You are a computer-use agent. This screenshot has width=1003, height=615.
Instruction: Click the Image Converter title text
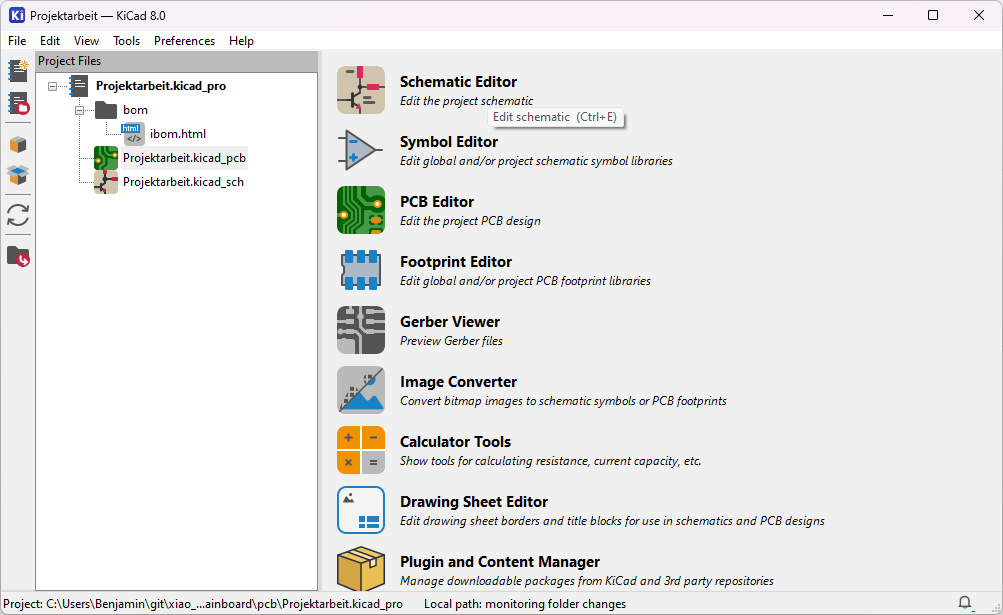click(458, 382)
